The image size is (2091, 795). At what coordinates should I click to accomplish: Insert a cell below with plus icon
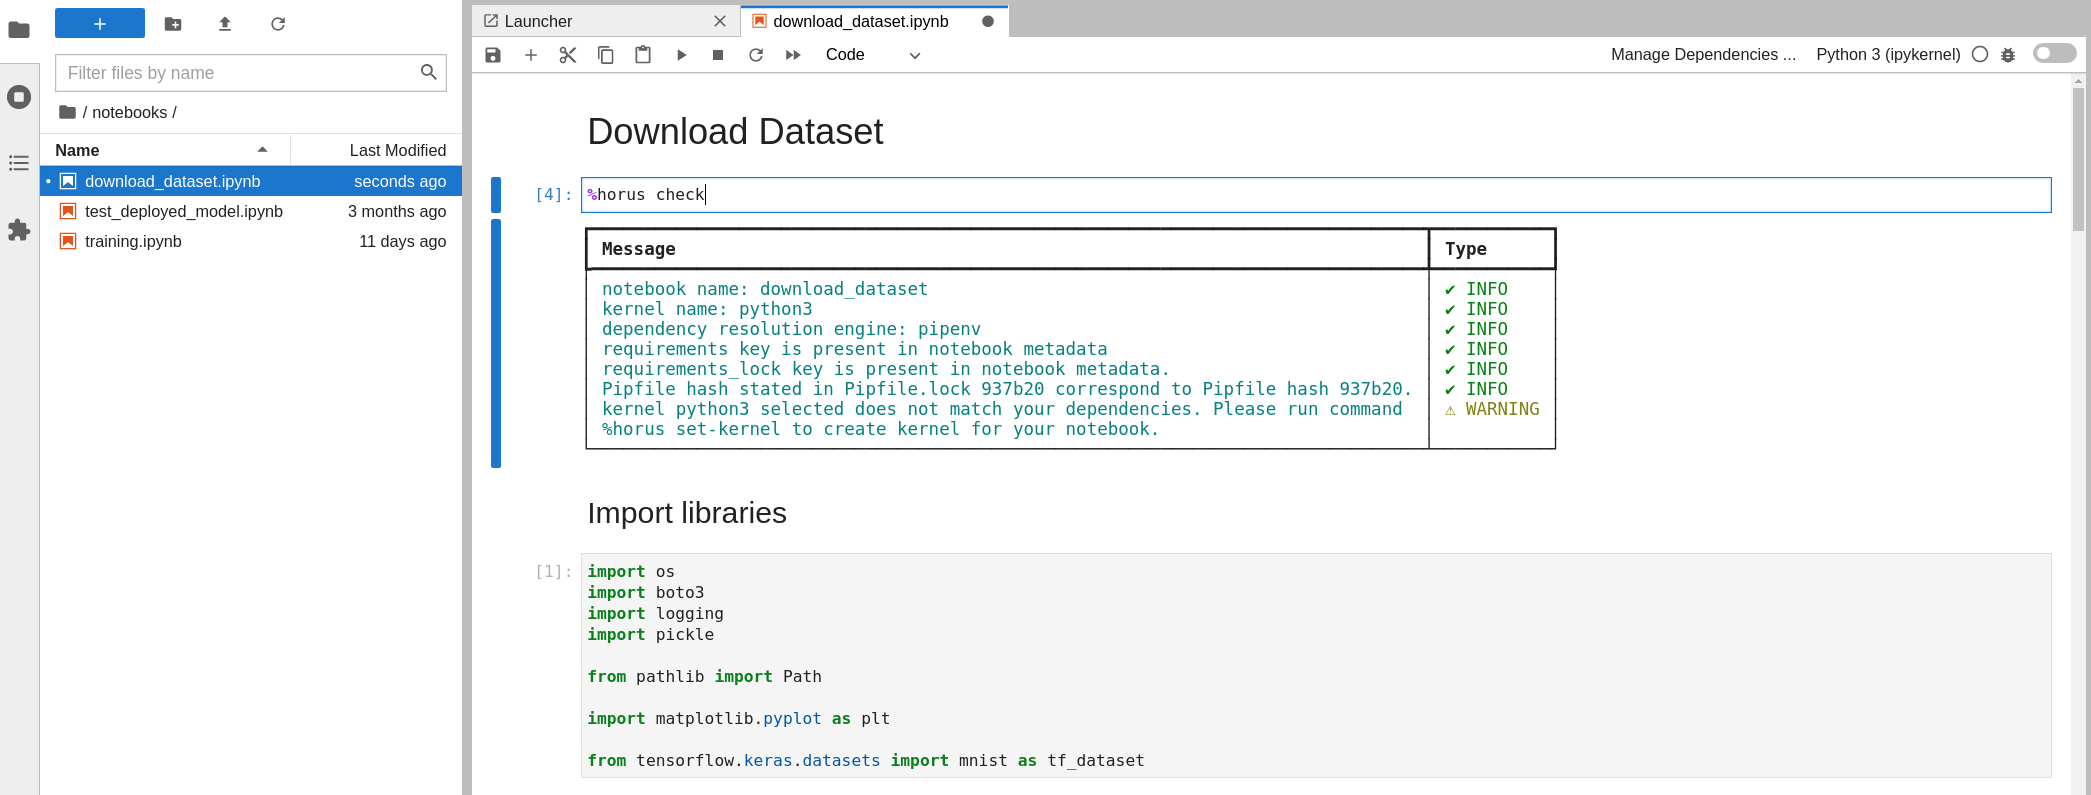click(531, 55)
